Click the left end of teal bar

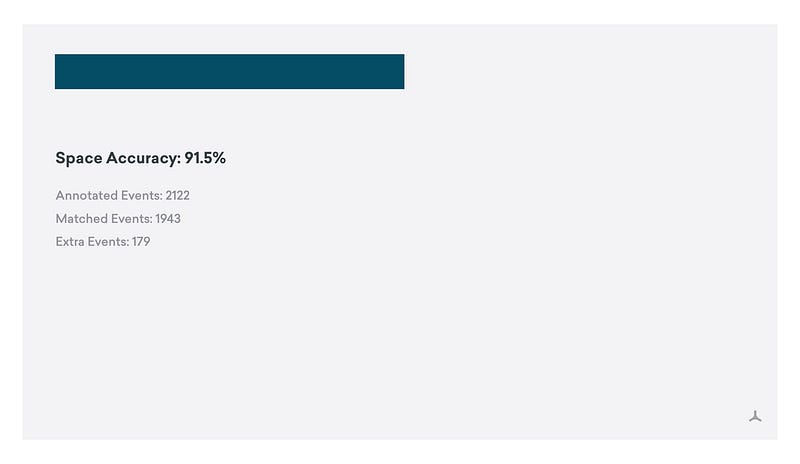[x=59, y=71]
